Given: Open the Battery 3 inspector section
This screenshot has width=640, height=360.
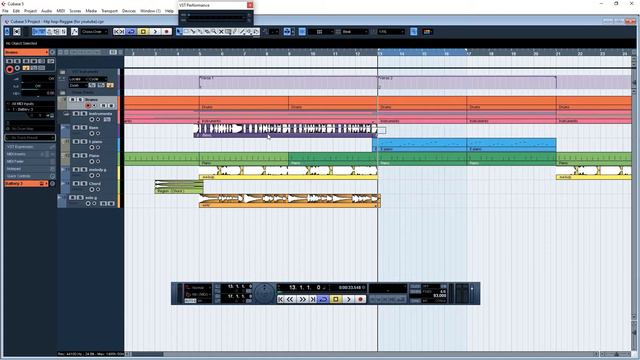Looking at the screenshot, I should 26,184.
